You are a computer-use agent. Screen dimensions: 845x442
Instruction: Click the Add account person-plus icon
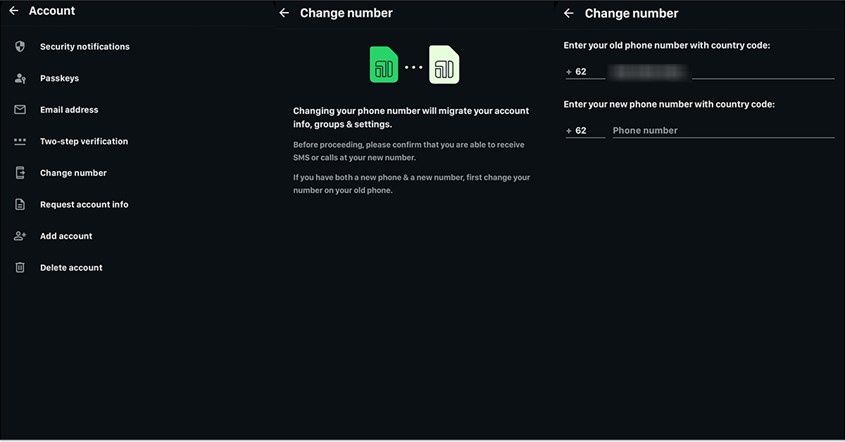pos(20,236)
